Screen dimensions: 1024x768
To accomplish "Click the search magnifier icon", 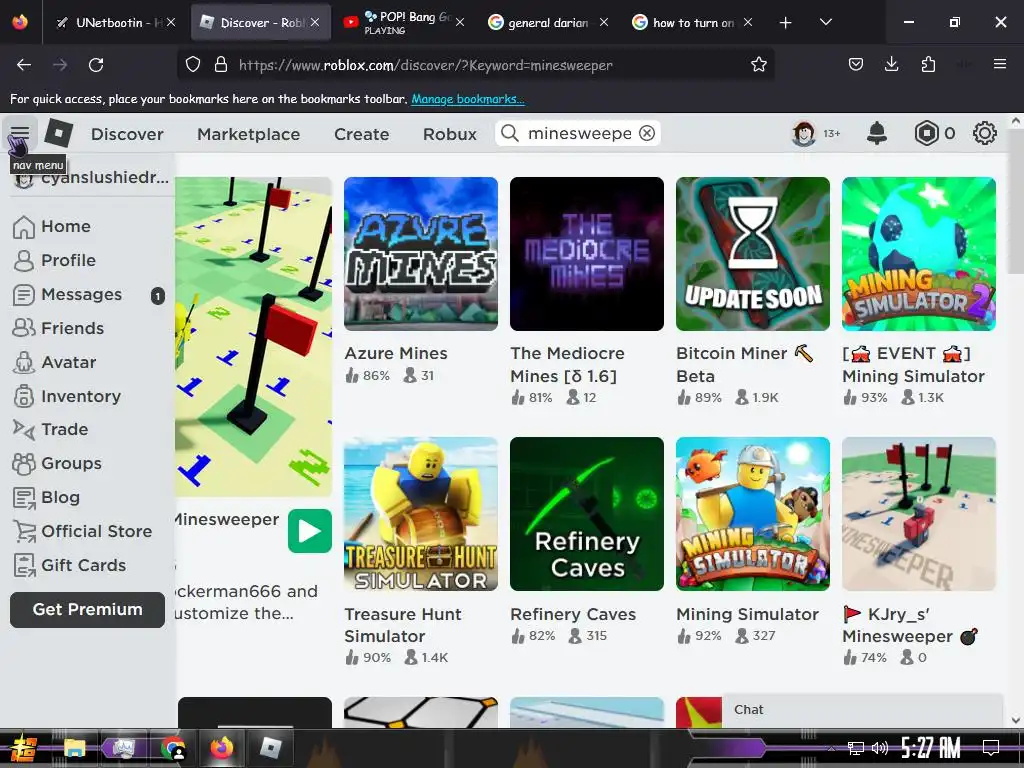I will [509, 133].
